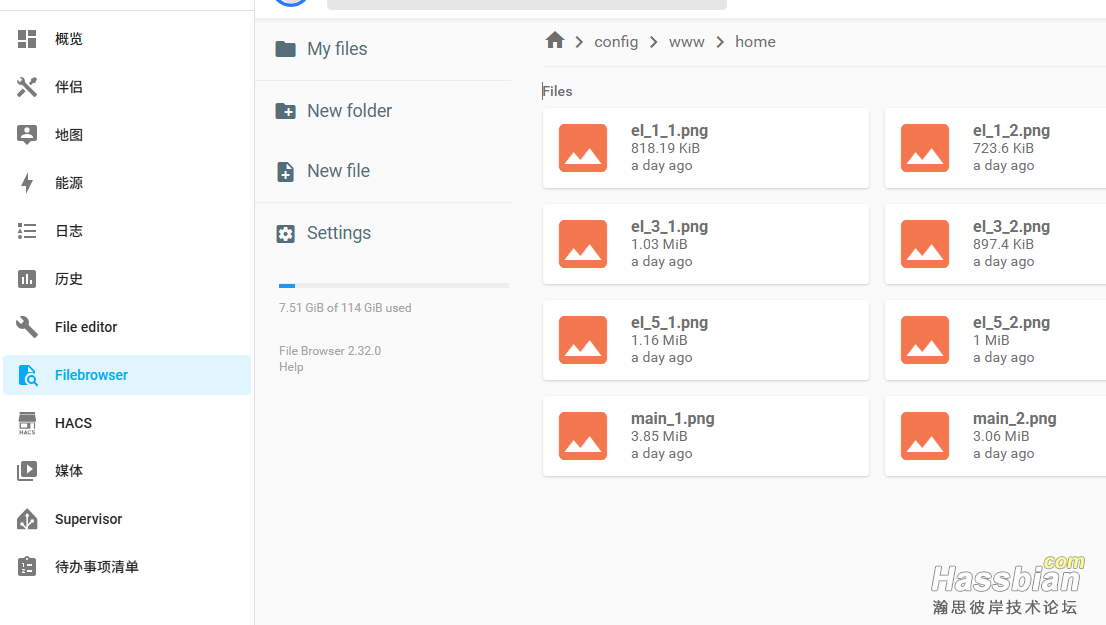
Task: Select 历史 sidebar menu entry
Action: click(127, 279)
